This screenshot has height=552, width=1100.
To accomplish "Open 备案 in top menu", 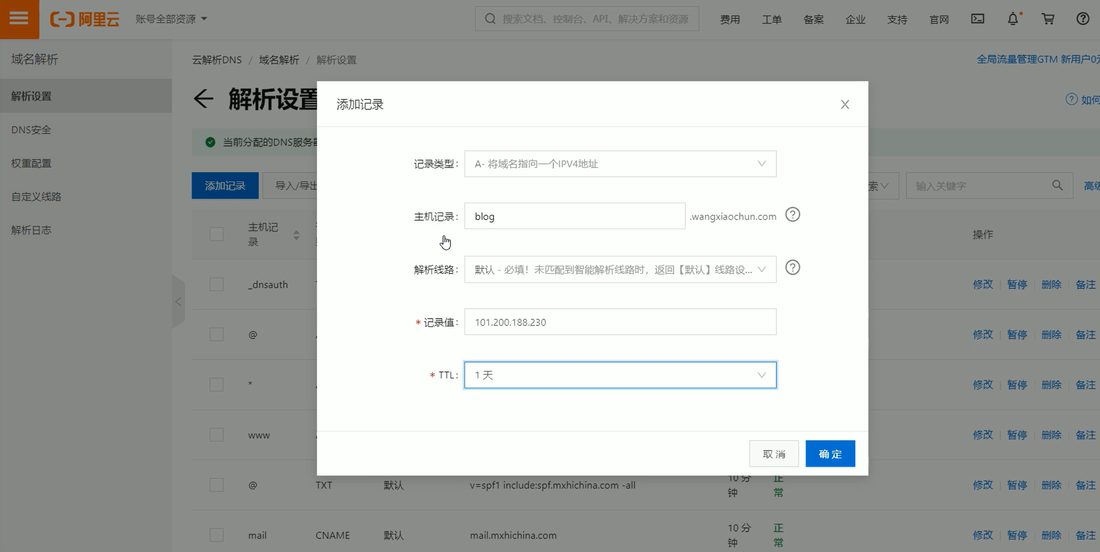I will (813, 20).
